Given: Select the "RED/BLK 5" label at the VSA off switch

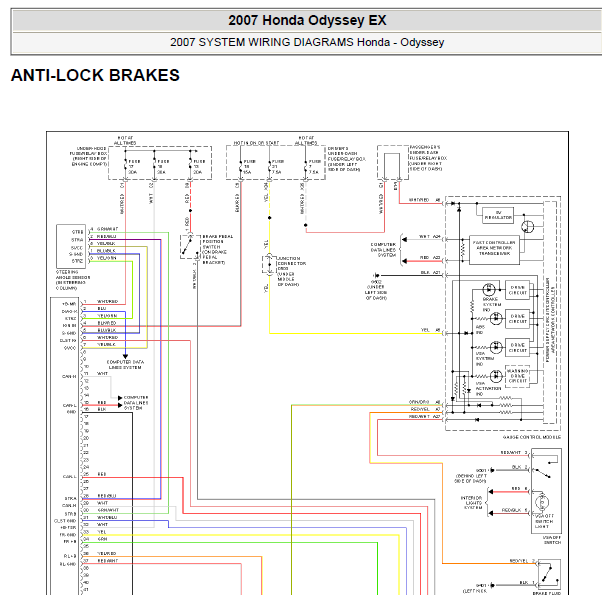Looking at the screenshot, I should (x=515, y=510).
